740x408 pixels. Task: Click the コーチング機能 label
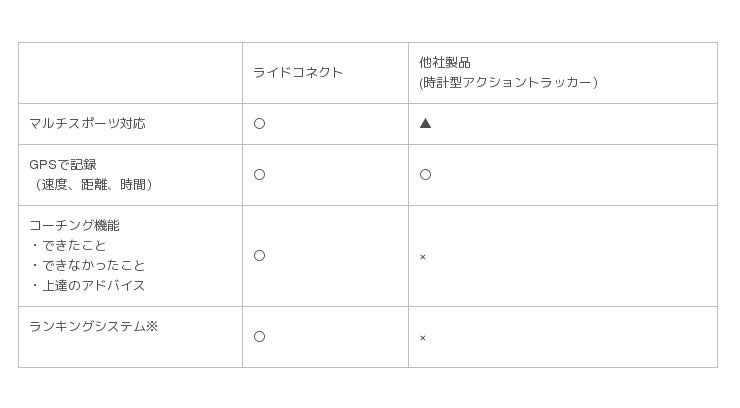pos(74,226)
